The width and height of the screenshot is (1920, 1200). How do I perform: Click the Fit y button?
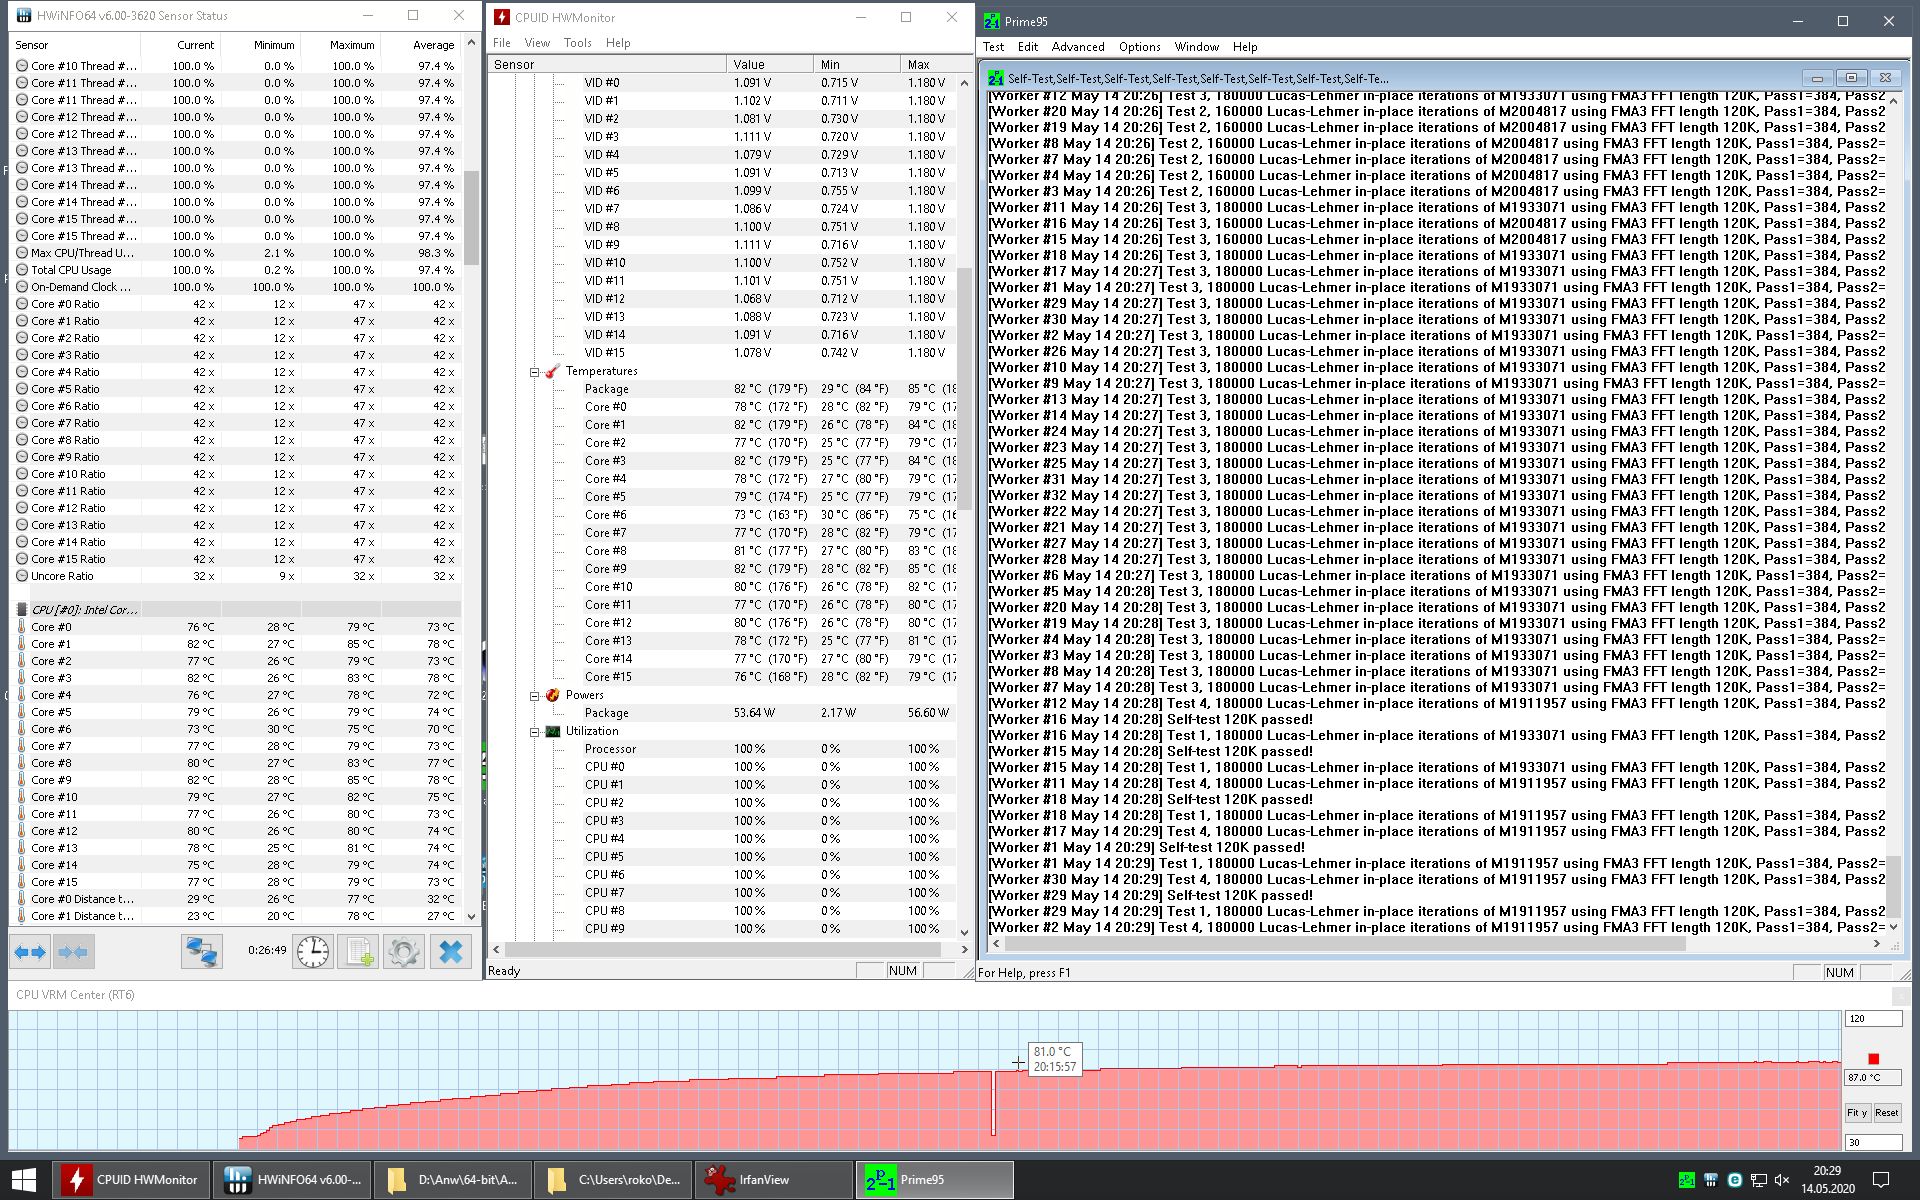1856,1112
